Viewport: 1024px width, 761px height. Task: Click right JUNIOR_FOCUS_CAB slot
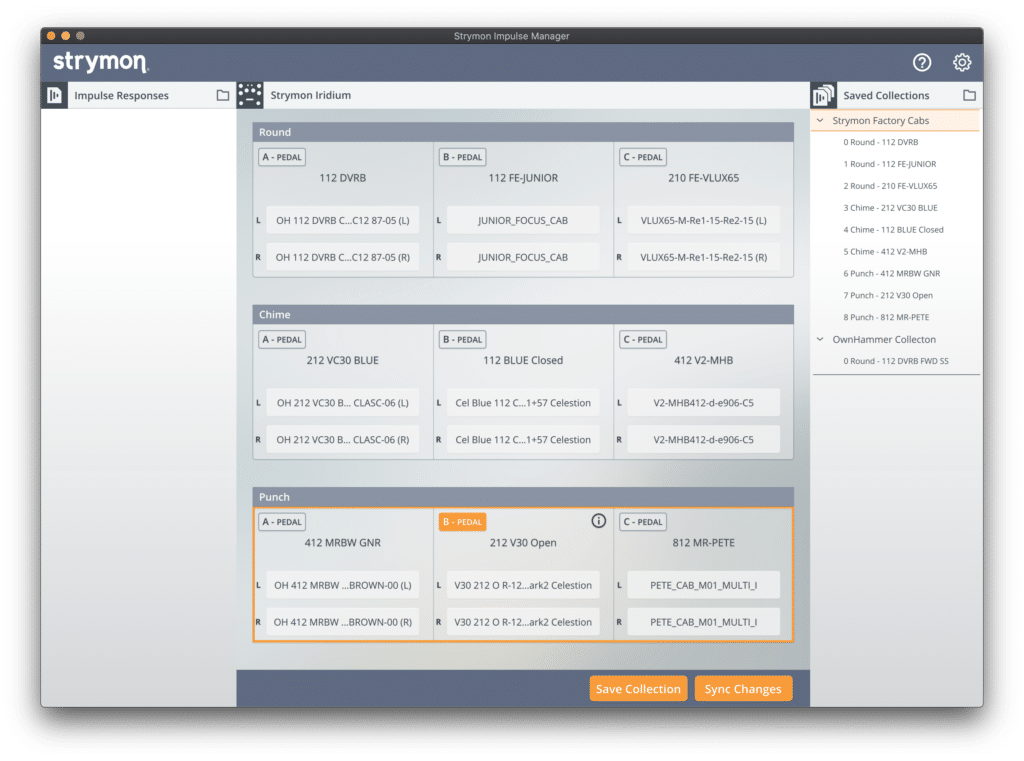point(523,257)
